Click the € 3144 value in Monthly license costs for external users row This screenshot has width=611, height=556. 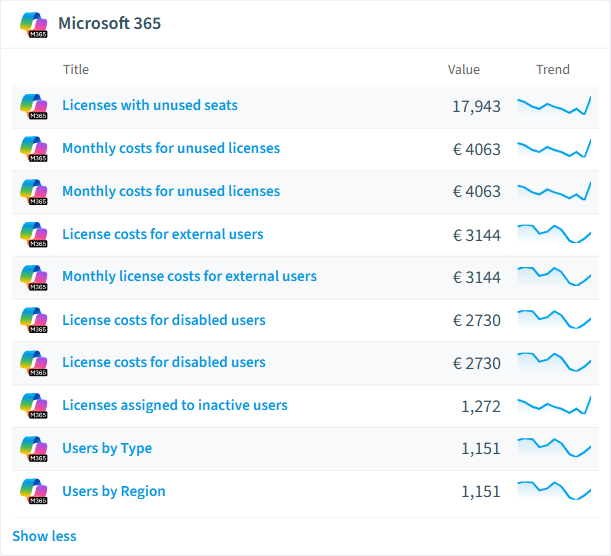point(477,277)
